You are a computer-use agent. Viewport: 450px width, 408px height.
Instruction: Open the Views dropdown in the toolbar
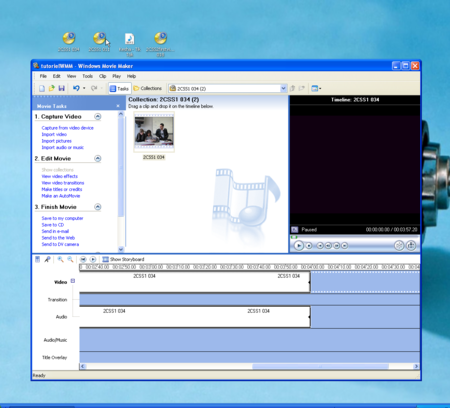316,88
